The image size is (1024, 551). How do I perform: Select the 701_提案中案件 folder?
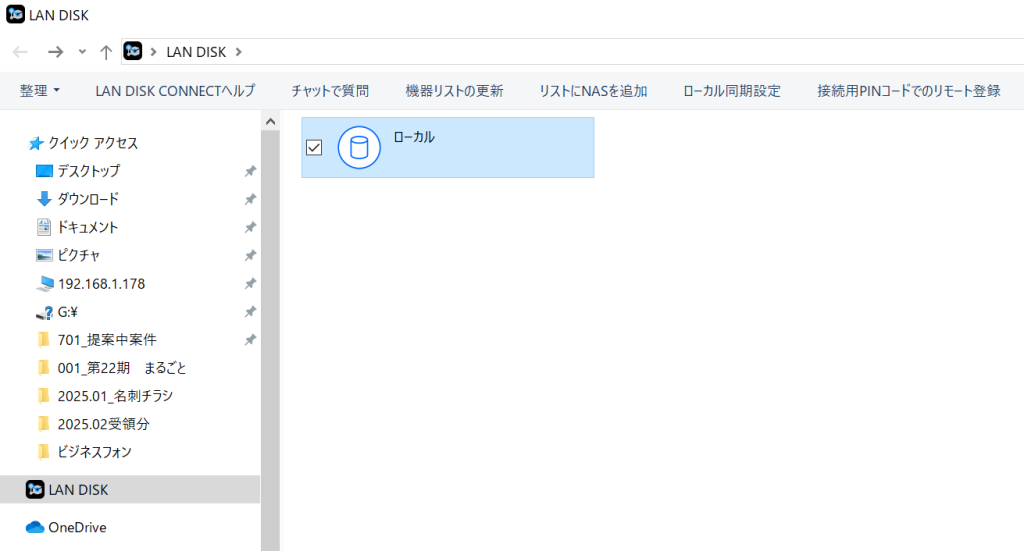pos(107,339)
